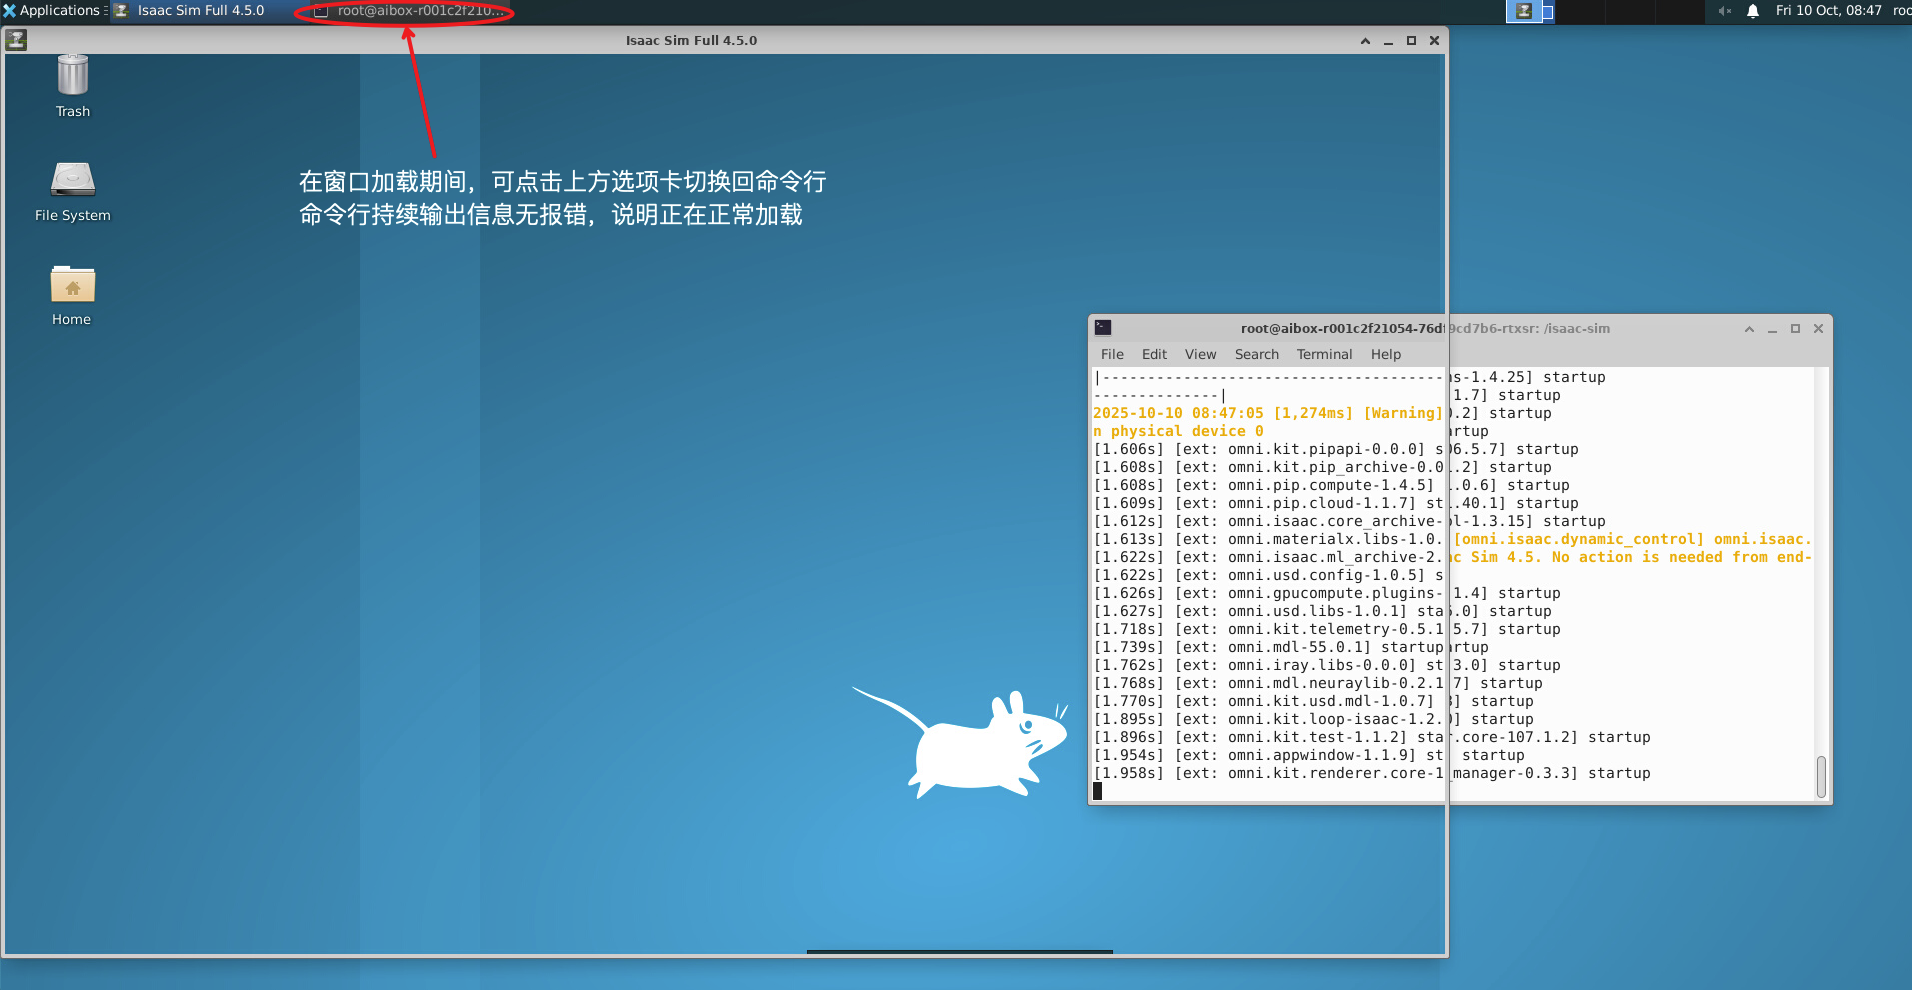Open the terminal Search menu
This screenshot has width=1912, height=990.
pyautogui.click(x=1256, y=354)
